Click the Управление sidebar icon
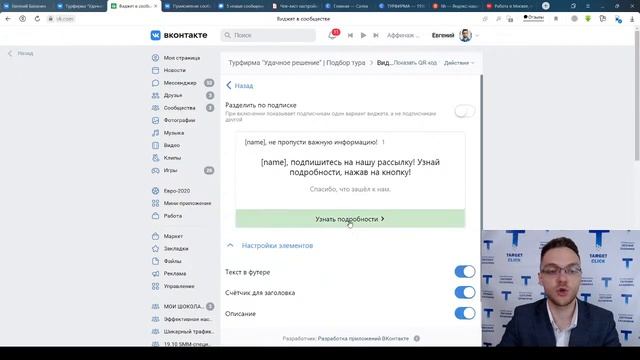The width and height of the screenshot is (640, 360). (155, 286)
